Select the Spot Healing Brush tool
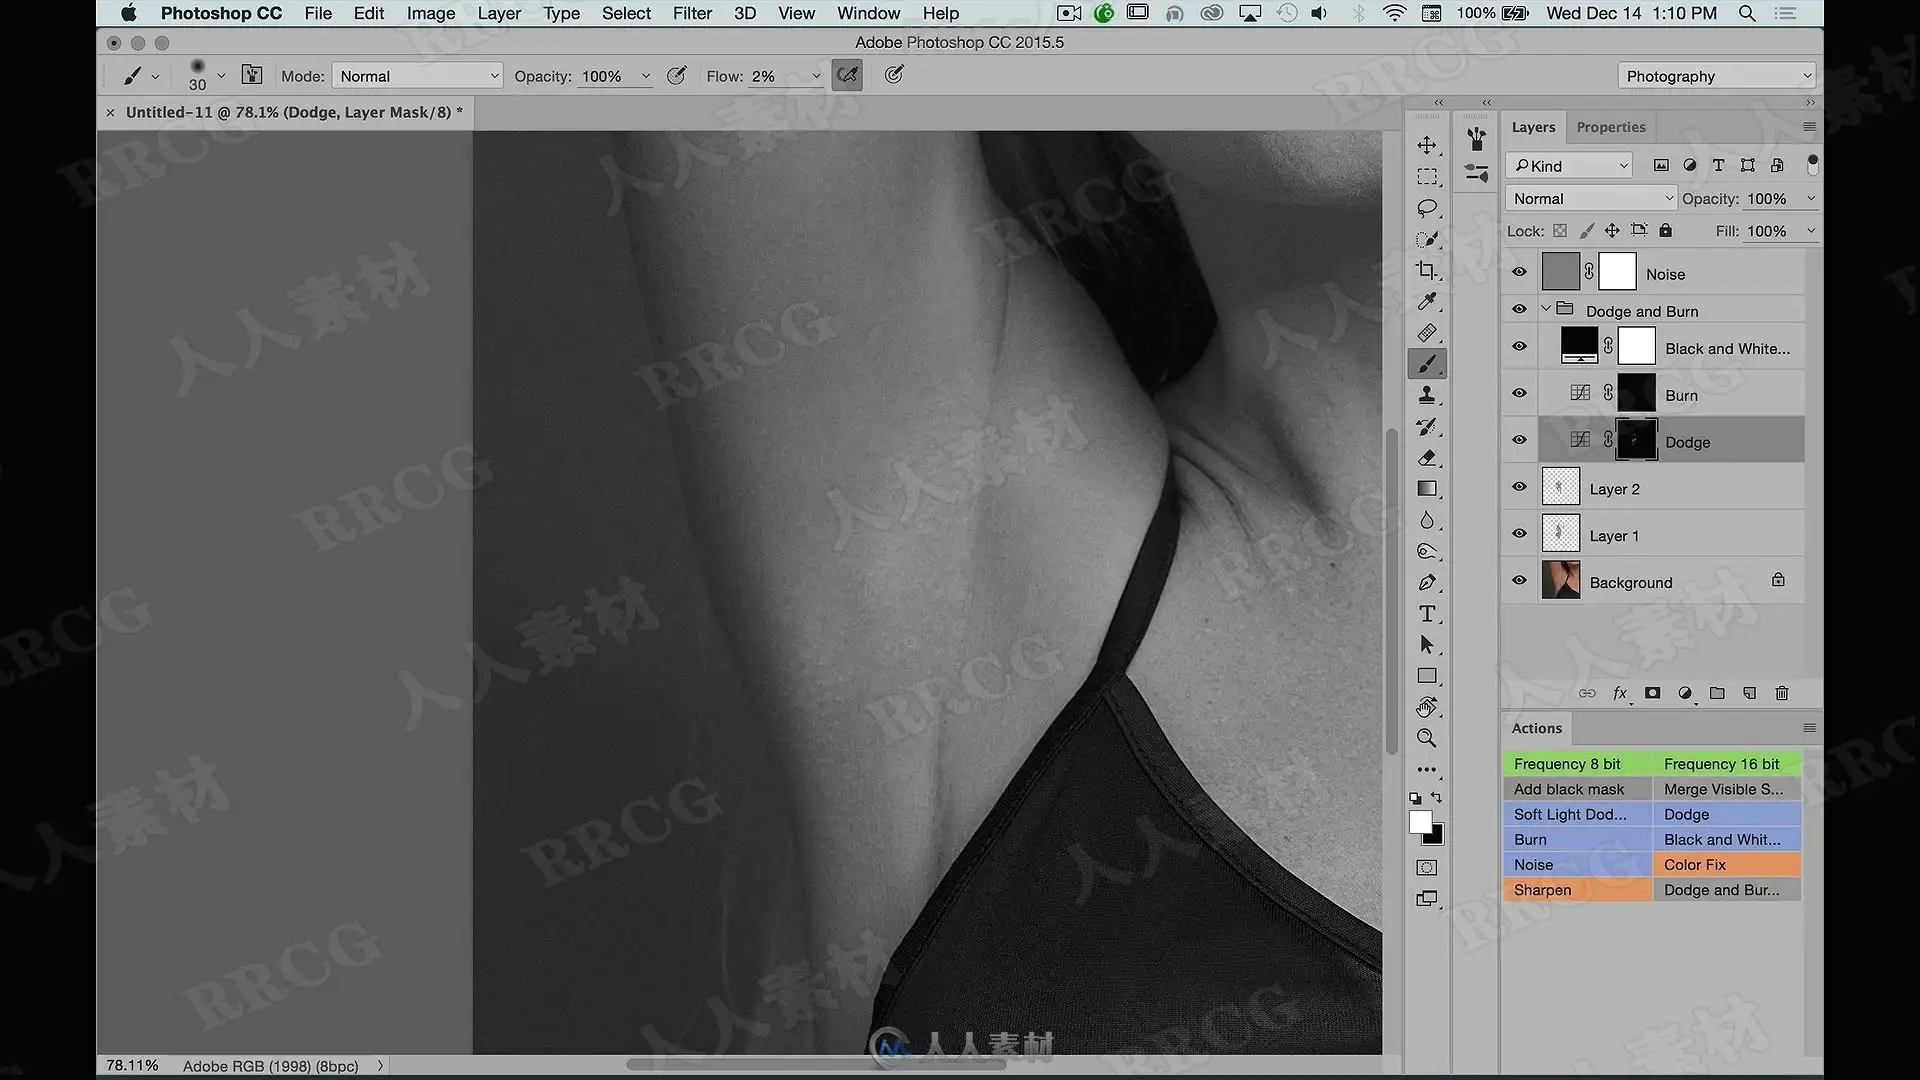Viewport: 1920px width, 1080px height. pos(1427,332)
